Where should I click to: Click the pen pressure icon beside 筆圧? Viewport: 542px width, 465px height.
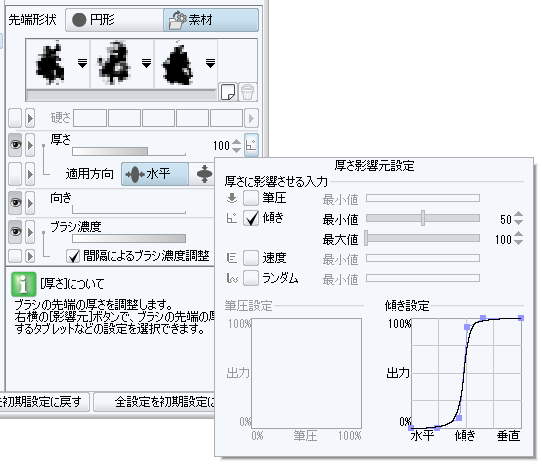(x=232, y=198)
